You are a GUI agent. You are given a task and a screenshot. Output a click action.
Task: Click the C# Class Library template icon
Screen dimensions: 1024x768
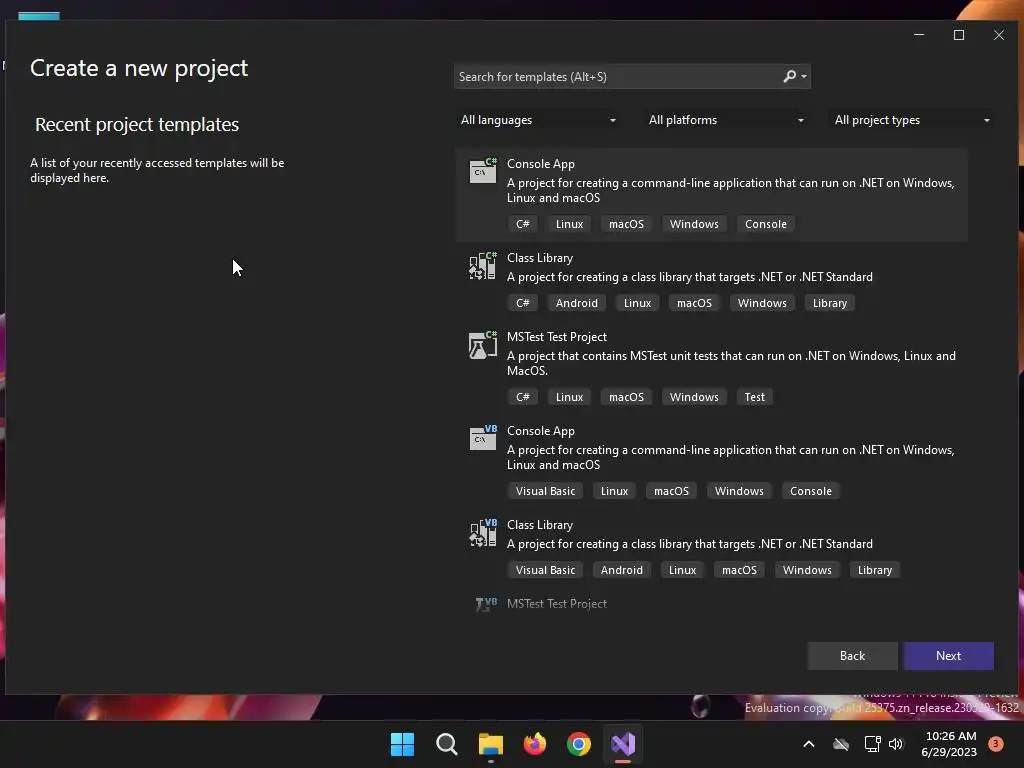click(x=483, y=265)
